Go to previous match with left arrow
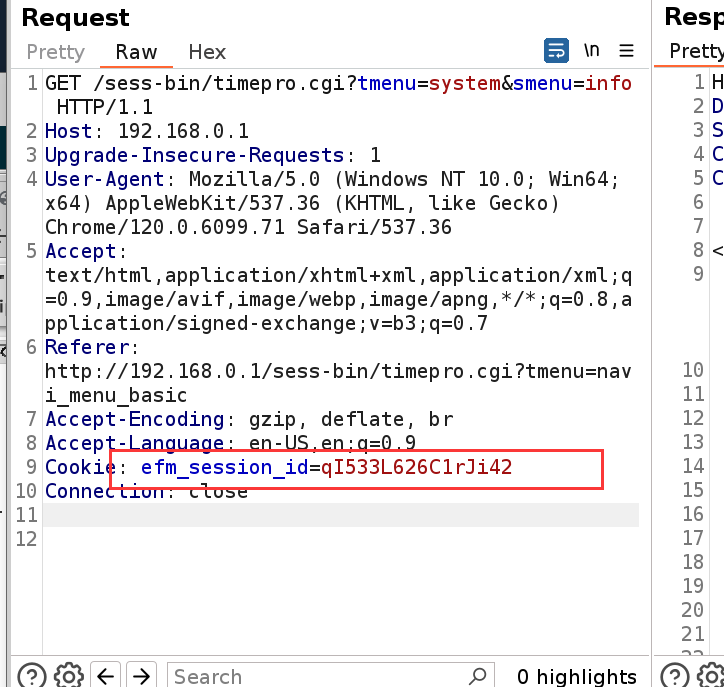This screenshot has width=724, height=687. [105, 675]
